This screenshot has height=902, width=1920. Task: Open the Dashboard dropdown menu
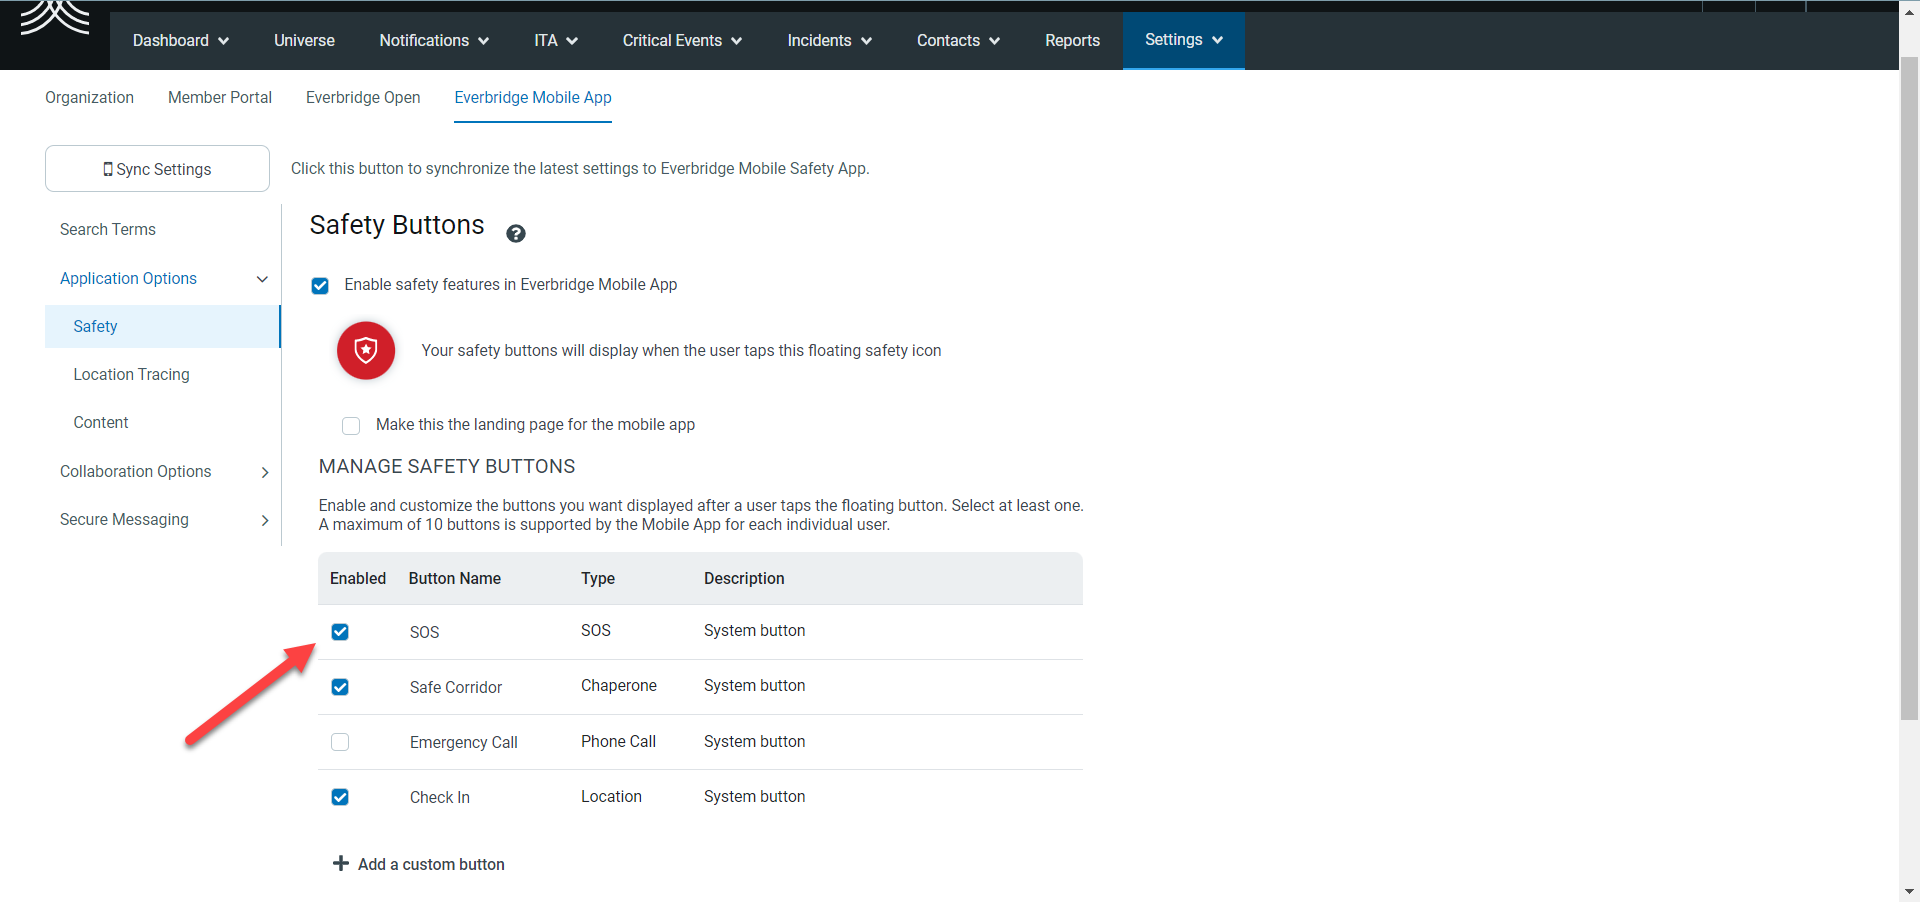(180, 41)
